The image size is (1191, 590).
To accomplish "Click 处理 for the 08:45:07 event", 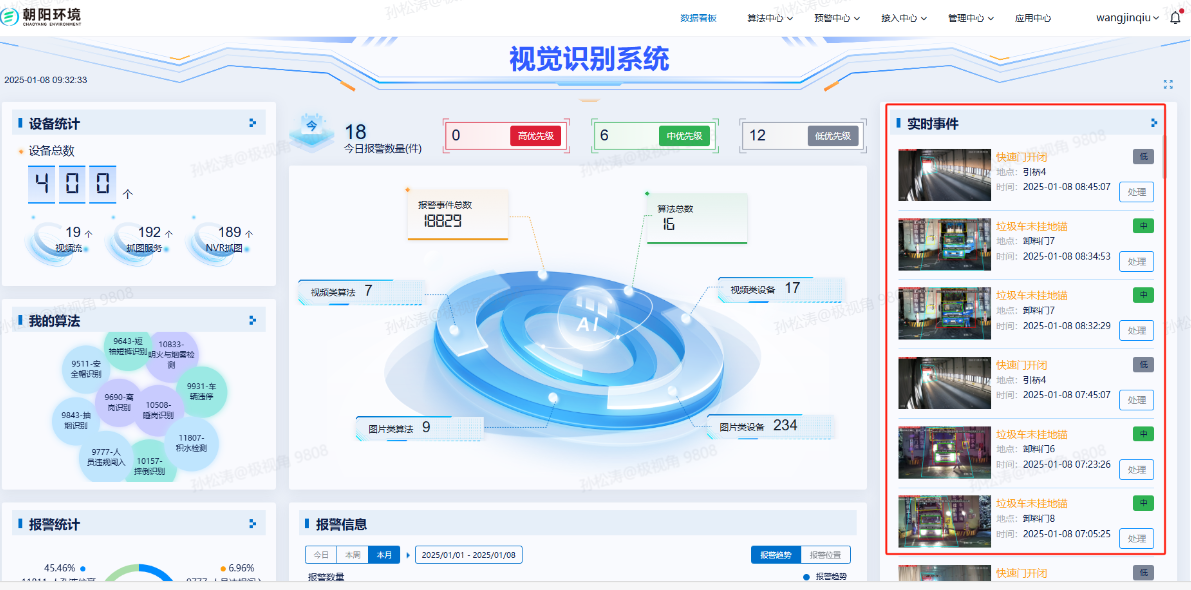I will pos(1136,192).
